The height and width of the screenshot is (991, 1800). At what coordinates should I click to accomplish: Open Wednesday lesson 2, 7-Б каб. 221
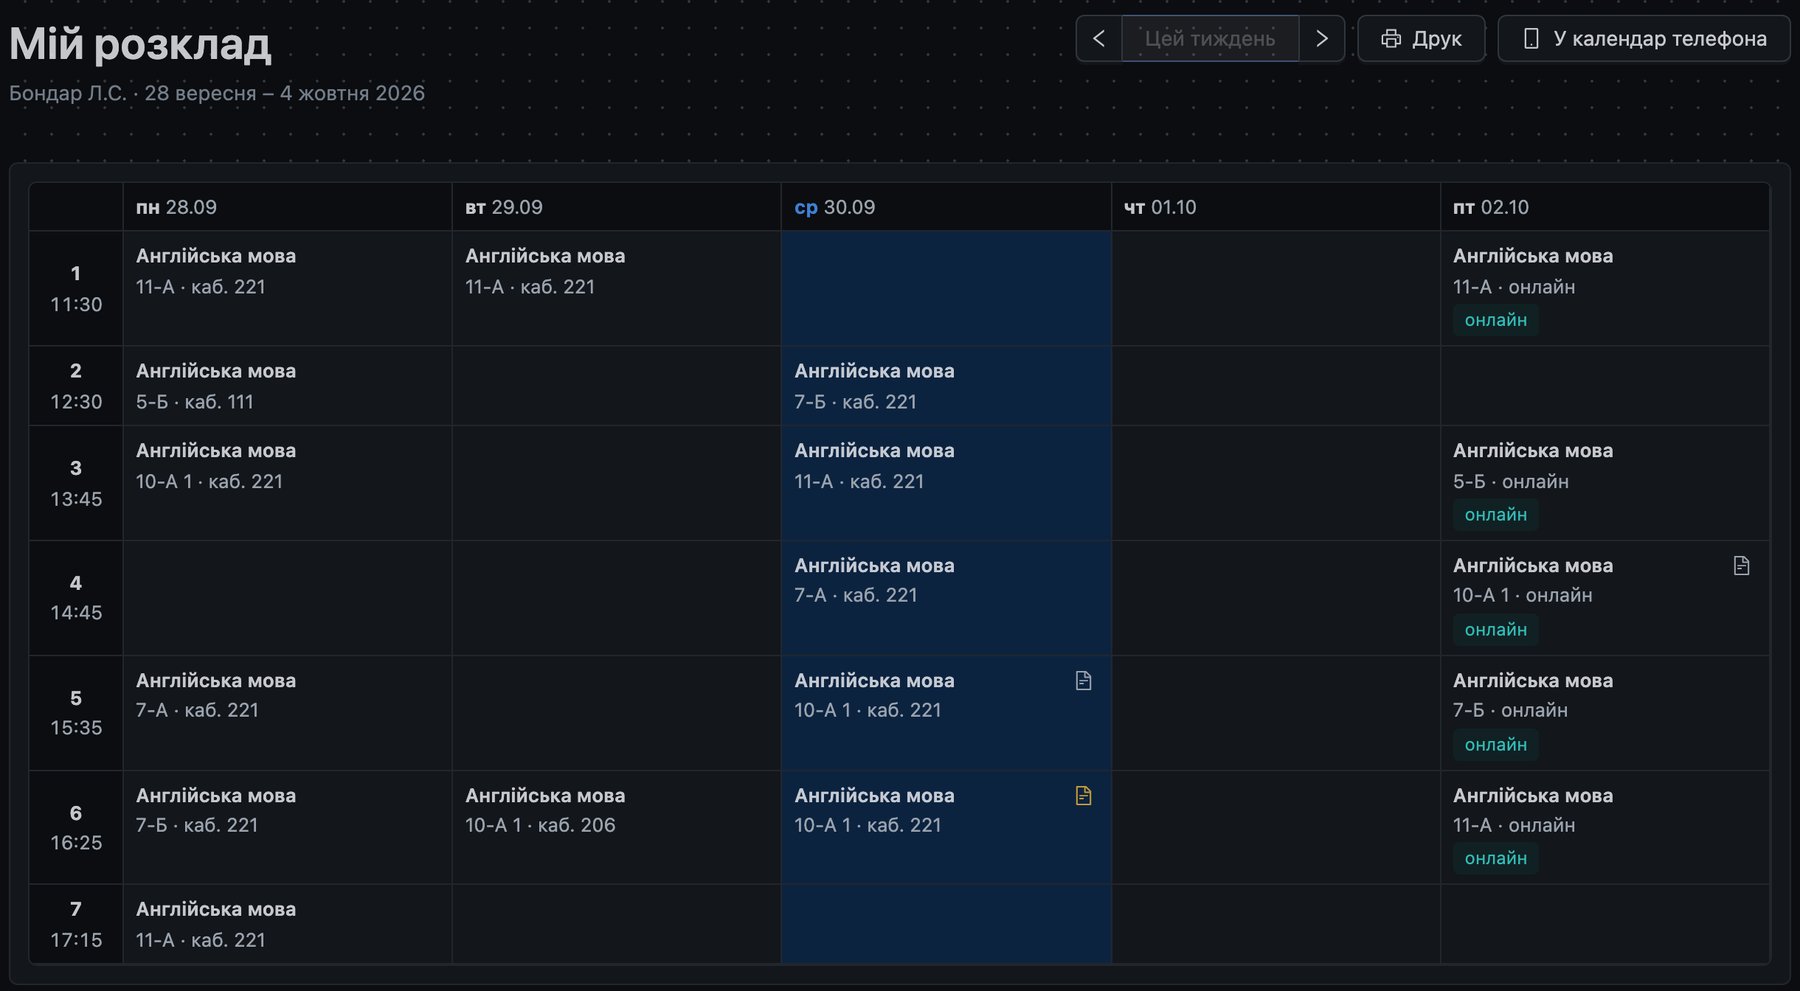(946, 386)
